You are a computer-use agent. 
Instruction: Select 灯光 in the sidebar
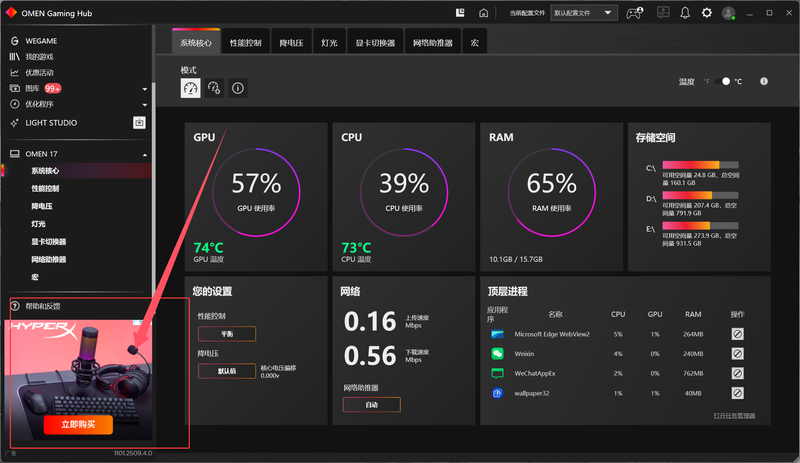coord(38,224)
